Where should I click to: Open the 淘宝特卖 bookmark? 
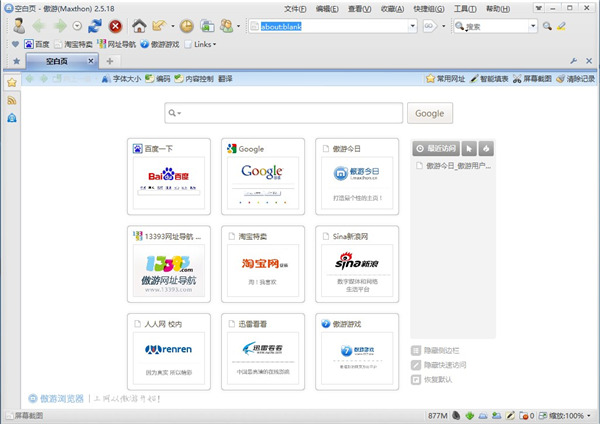73,44
